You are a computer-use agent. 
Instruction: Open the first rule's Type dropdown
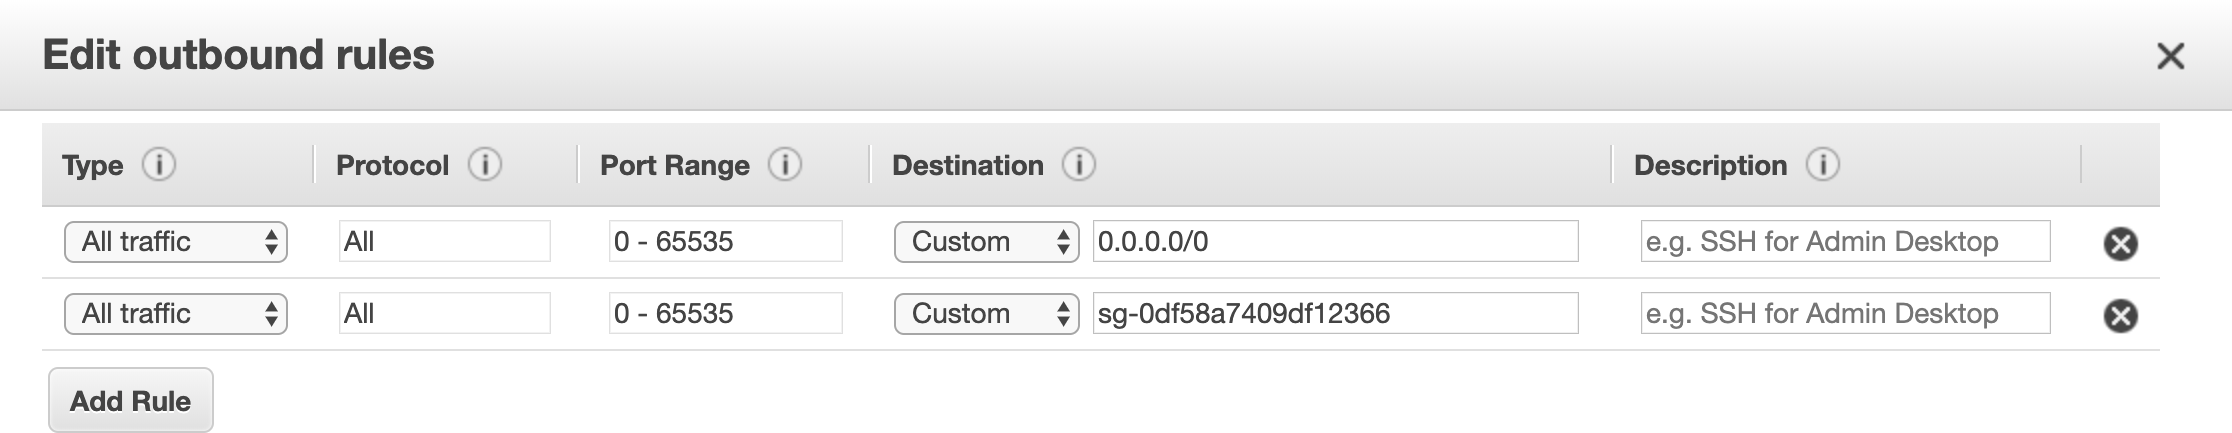176,242
